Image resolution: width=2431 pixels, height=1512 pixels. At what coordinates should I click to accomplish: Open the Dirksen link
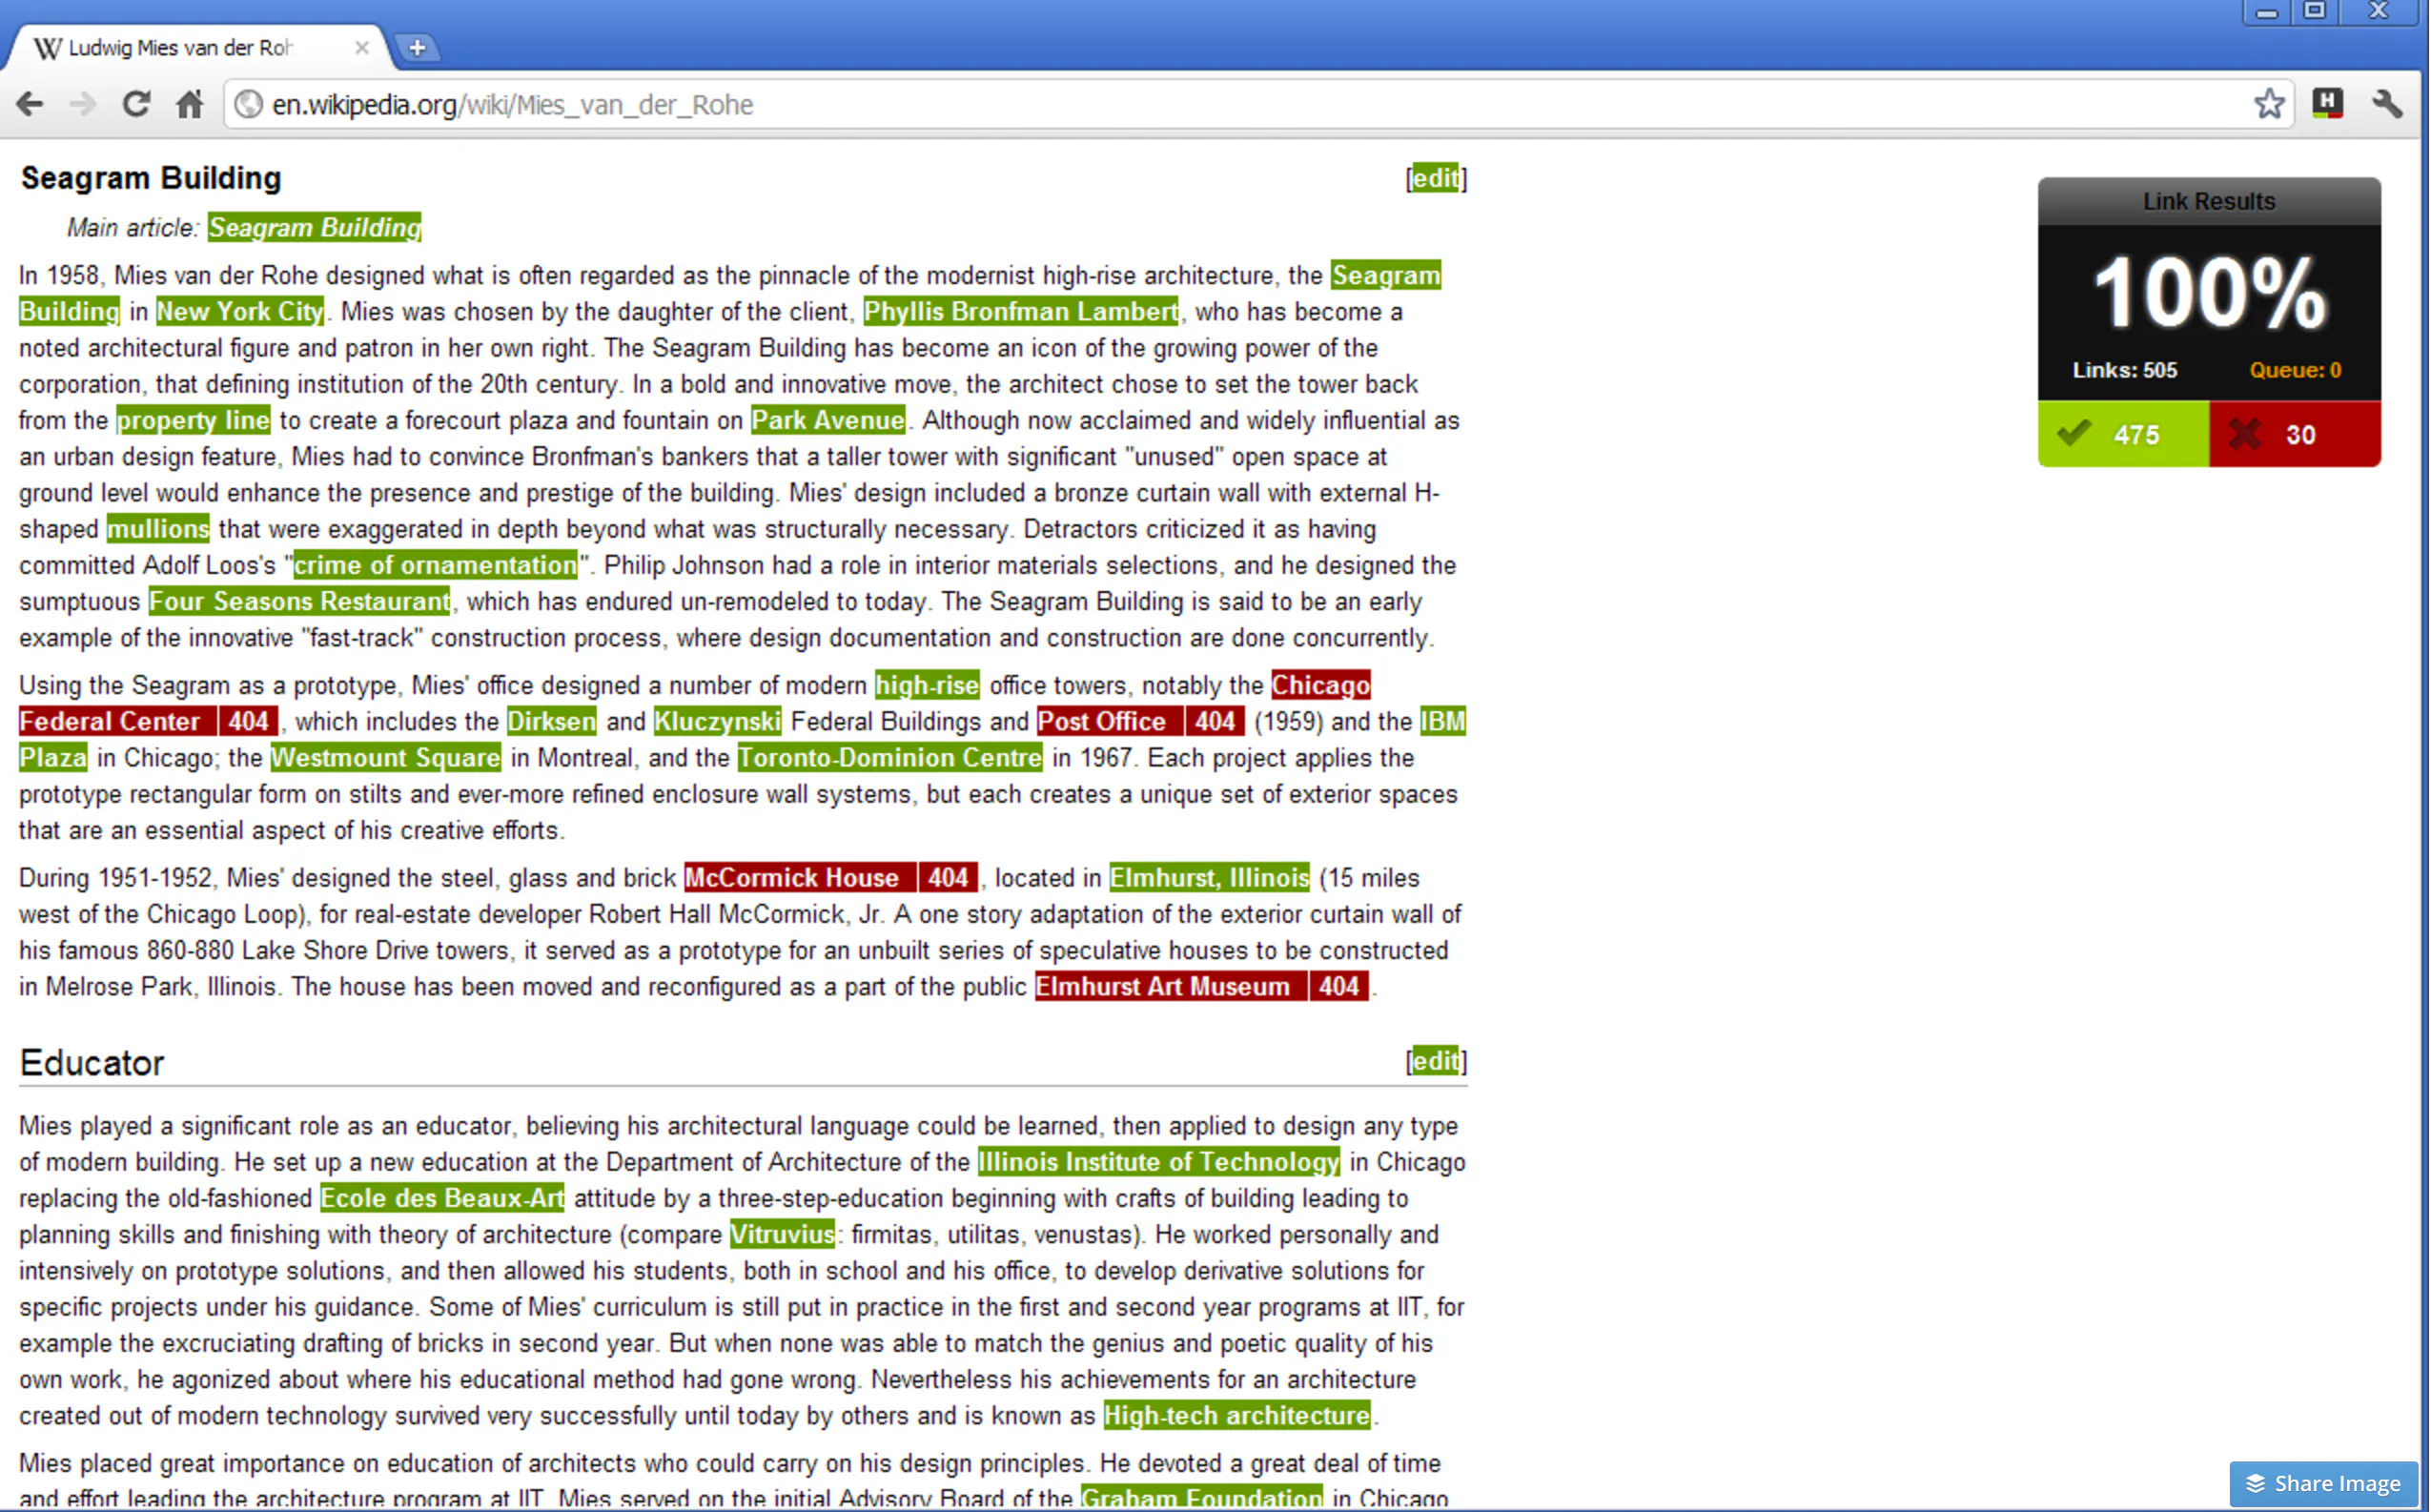pos(552,721)
